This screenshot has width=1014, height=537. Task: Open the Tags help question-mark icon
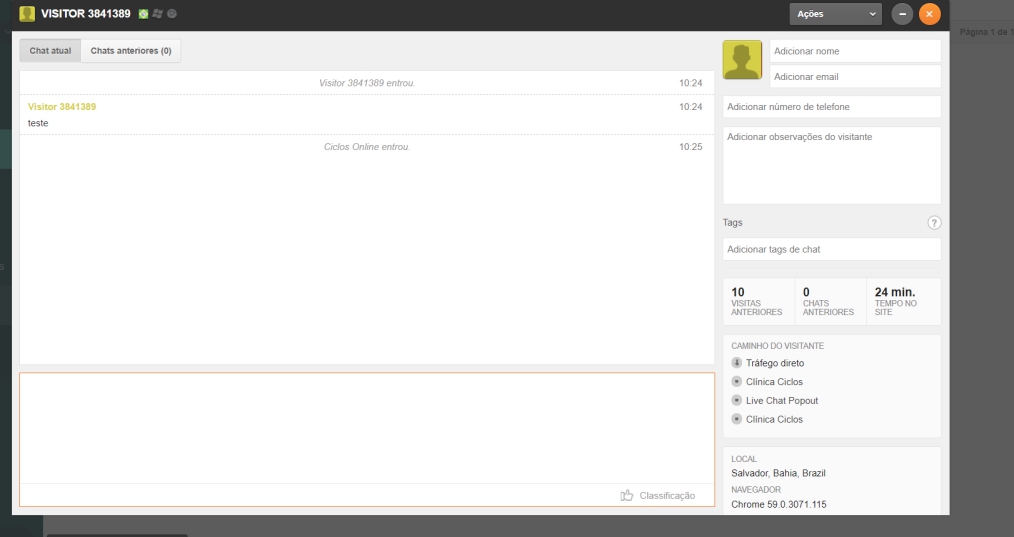[934, 223]
